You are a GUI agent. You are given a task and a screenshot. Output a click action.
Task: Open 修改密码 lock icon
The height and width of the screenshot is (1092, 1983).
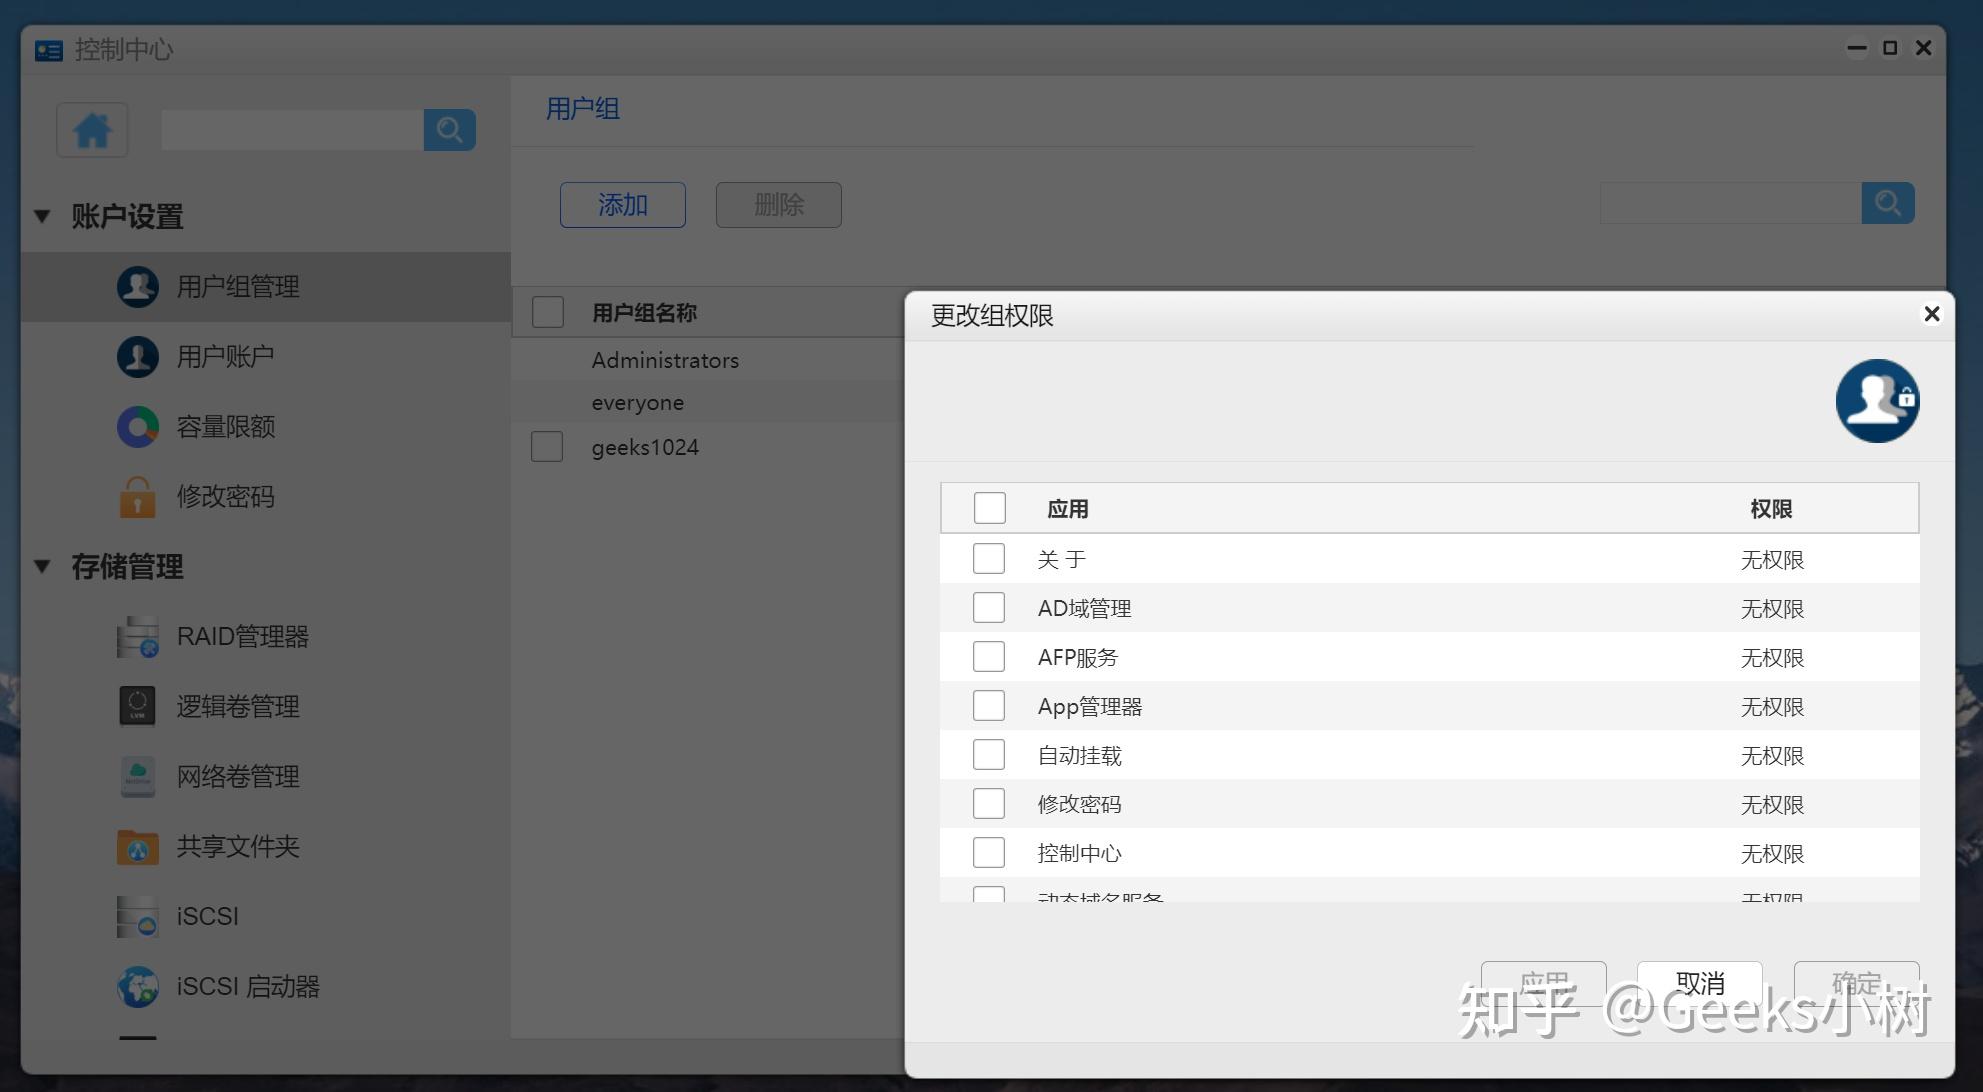(x=138, y=497)
